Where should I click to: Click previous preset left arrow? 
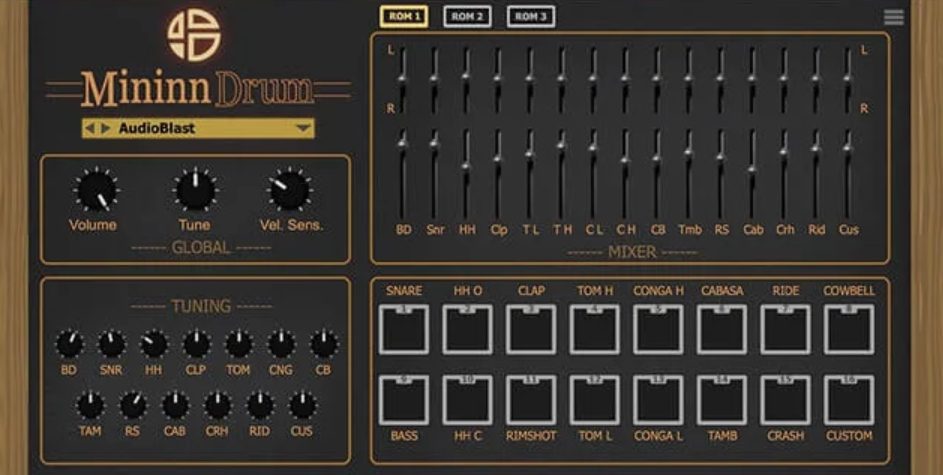tap(91, 128)
